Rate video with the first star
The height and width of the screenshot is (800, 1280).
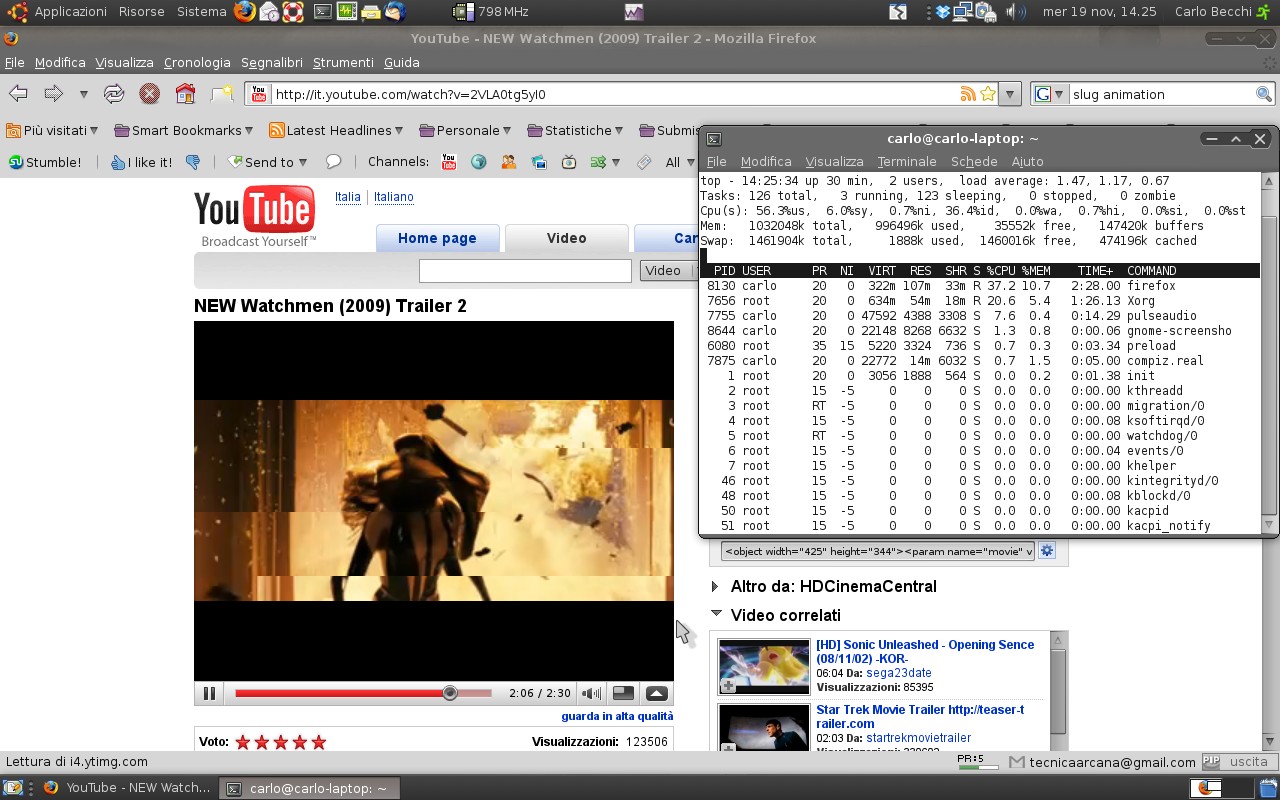[243, 742]
